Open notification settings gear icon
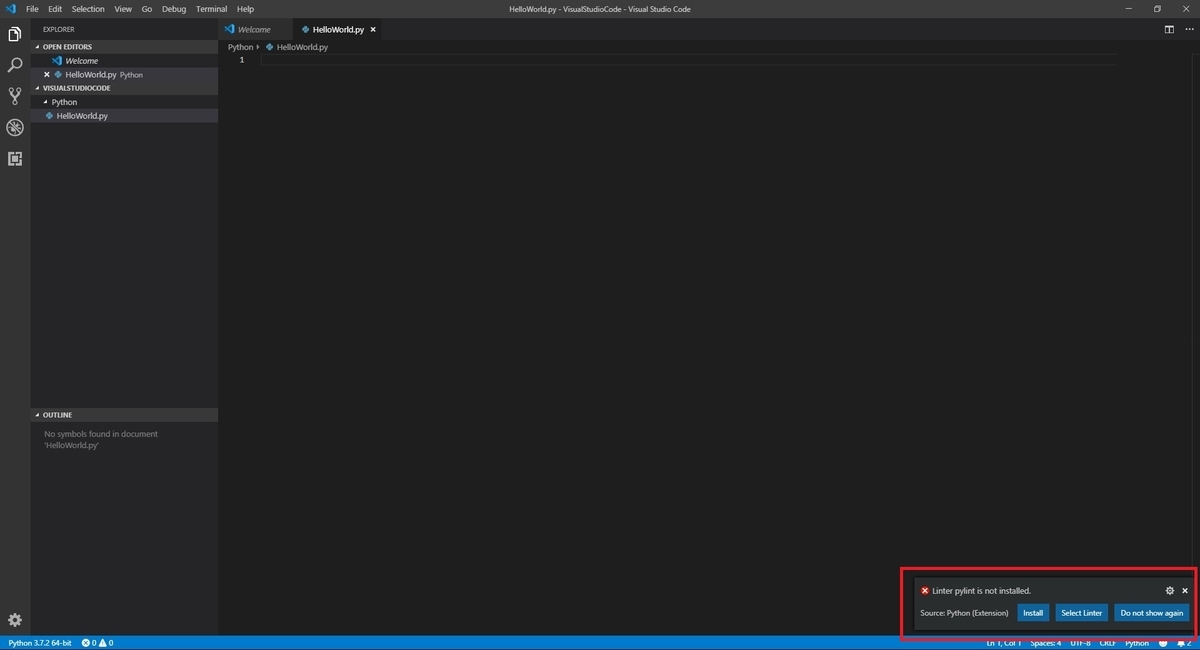The width and height of the screenshot is (1200, 650). 1170,591
